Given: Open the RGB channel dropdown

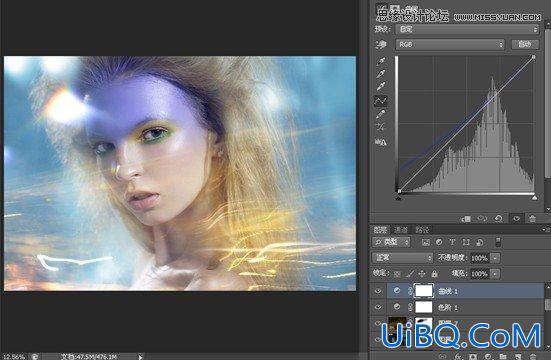Looking at the screenshot, I should 450,44.
